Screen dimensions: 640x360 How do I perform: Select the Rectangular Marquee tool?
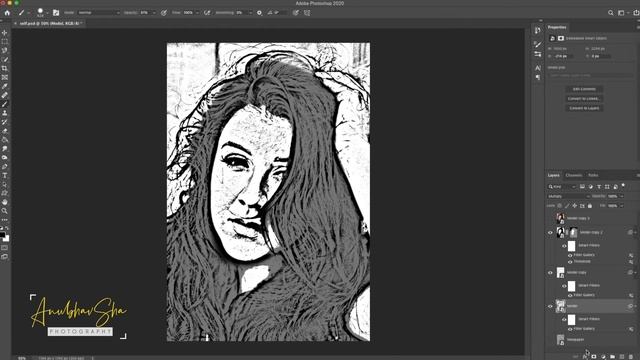click(x=4, y=42)
